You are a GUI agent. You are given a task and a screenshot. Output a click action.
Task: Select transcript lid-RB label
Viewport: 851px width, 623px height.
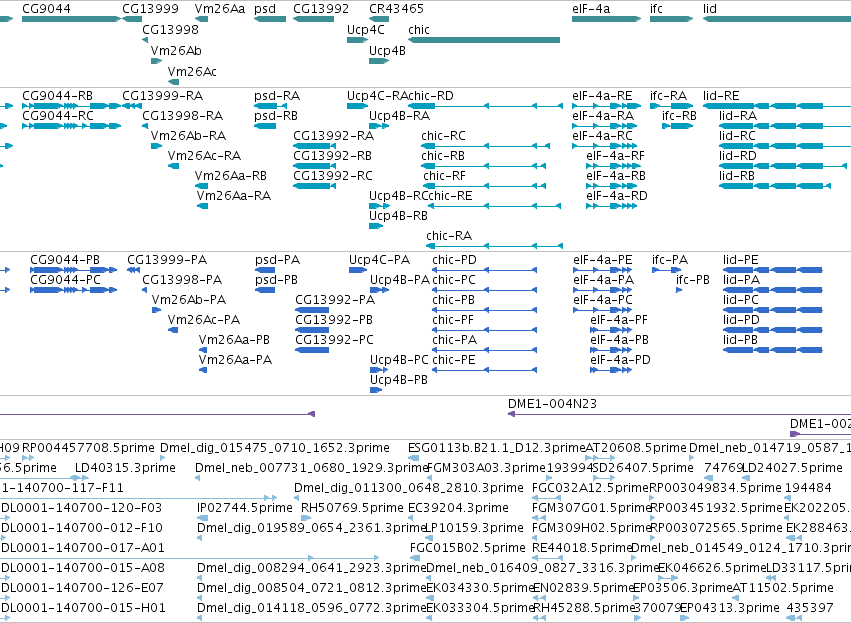tap(737, 176)
